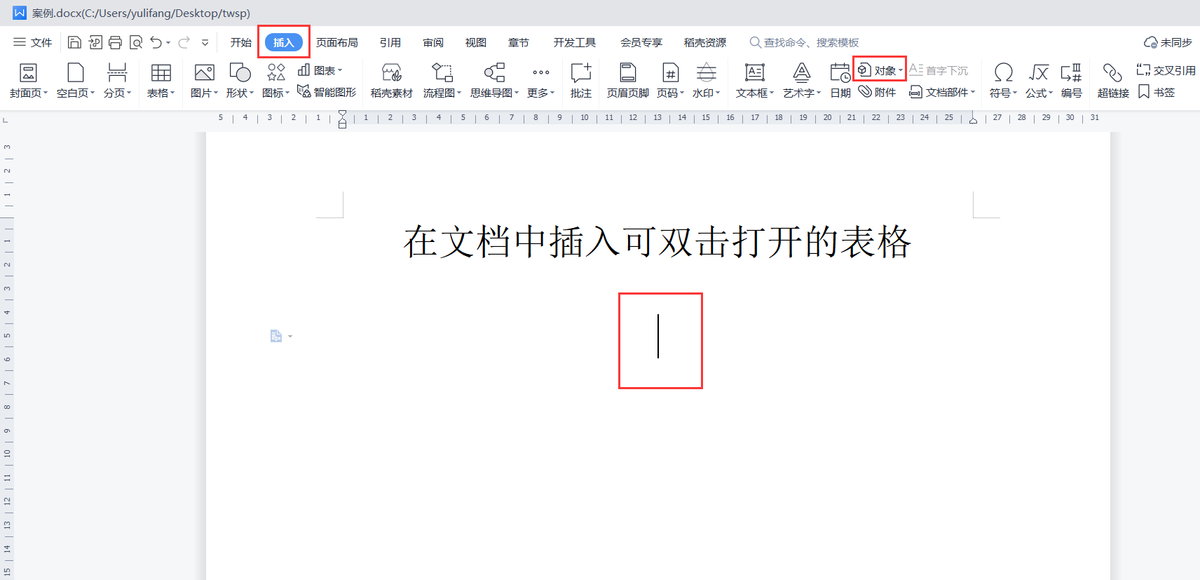Click the first-line indent marker on the ruler

(x=343, y=112)
